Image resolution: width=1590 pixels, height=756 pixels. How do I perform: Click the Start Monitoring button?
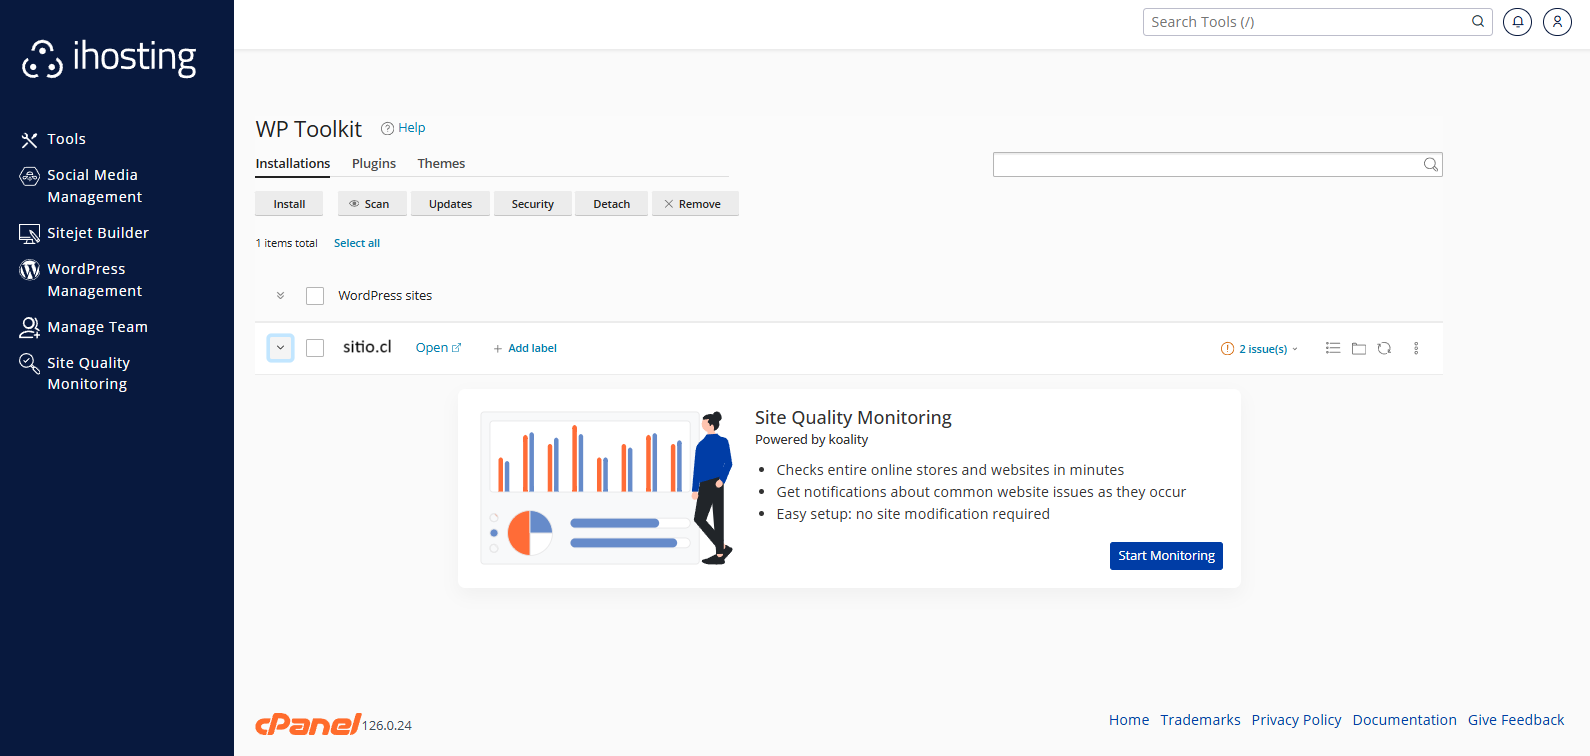(1166, 556)
